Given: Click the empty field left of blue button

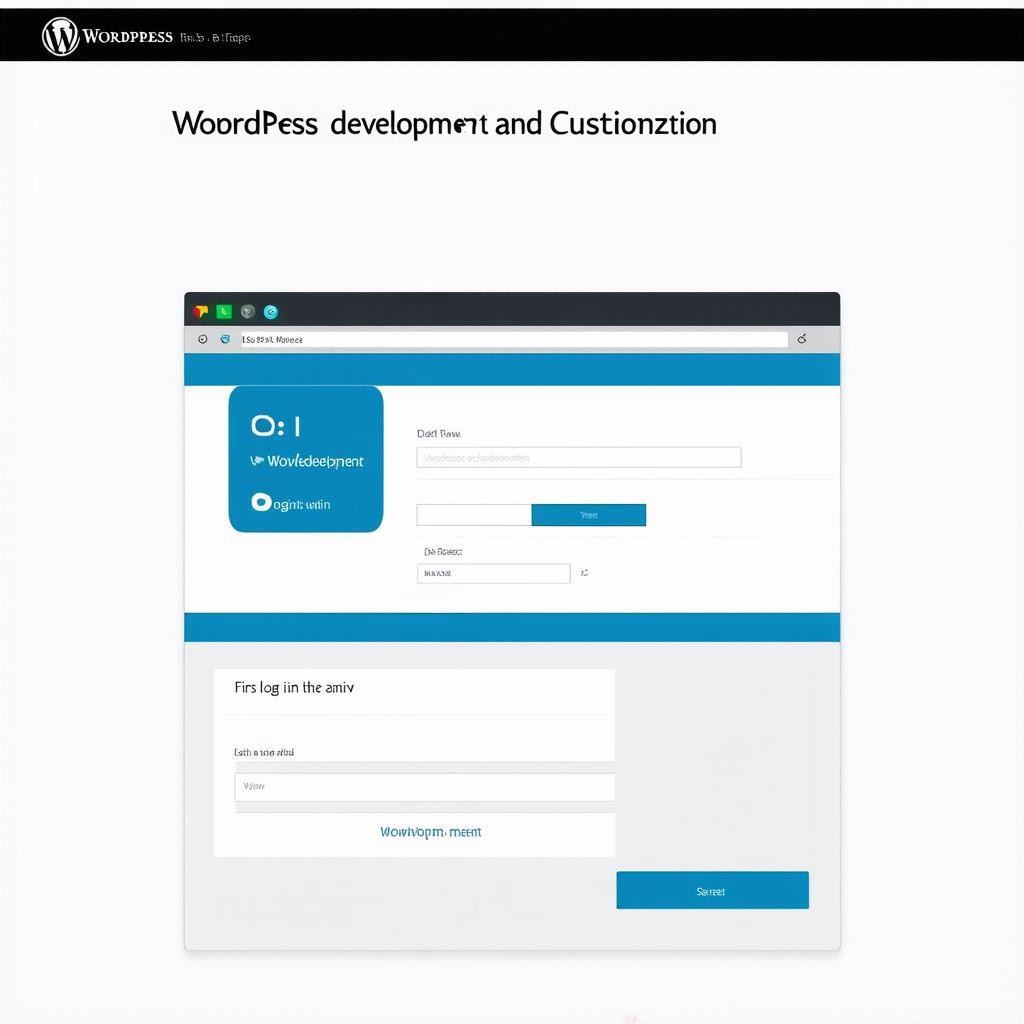Looking at the screenshot, I should (473, 515).
